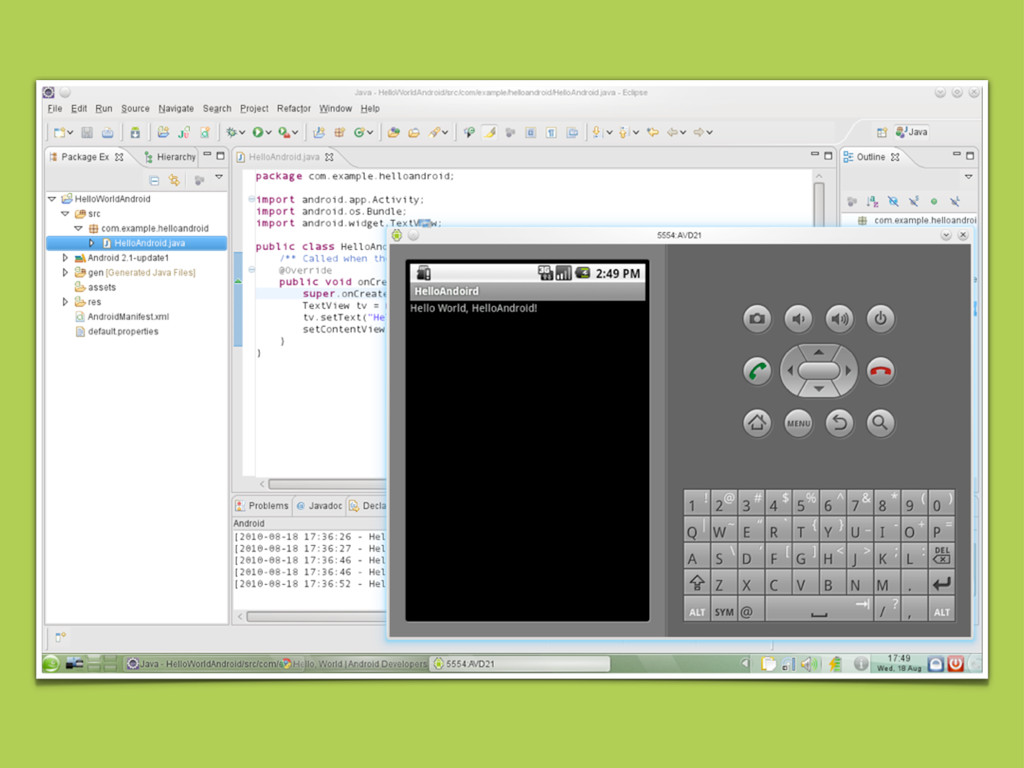Click the green call button on emulator
The width and height of the screenshot is (1024, 768).
[x=756, y=371]
